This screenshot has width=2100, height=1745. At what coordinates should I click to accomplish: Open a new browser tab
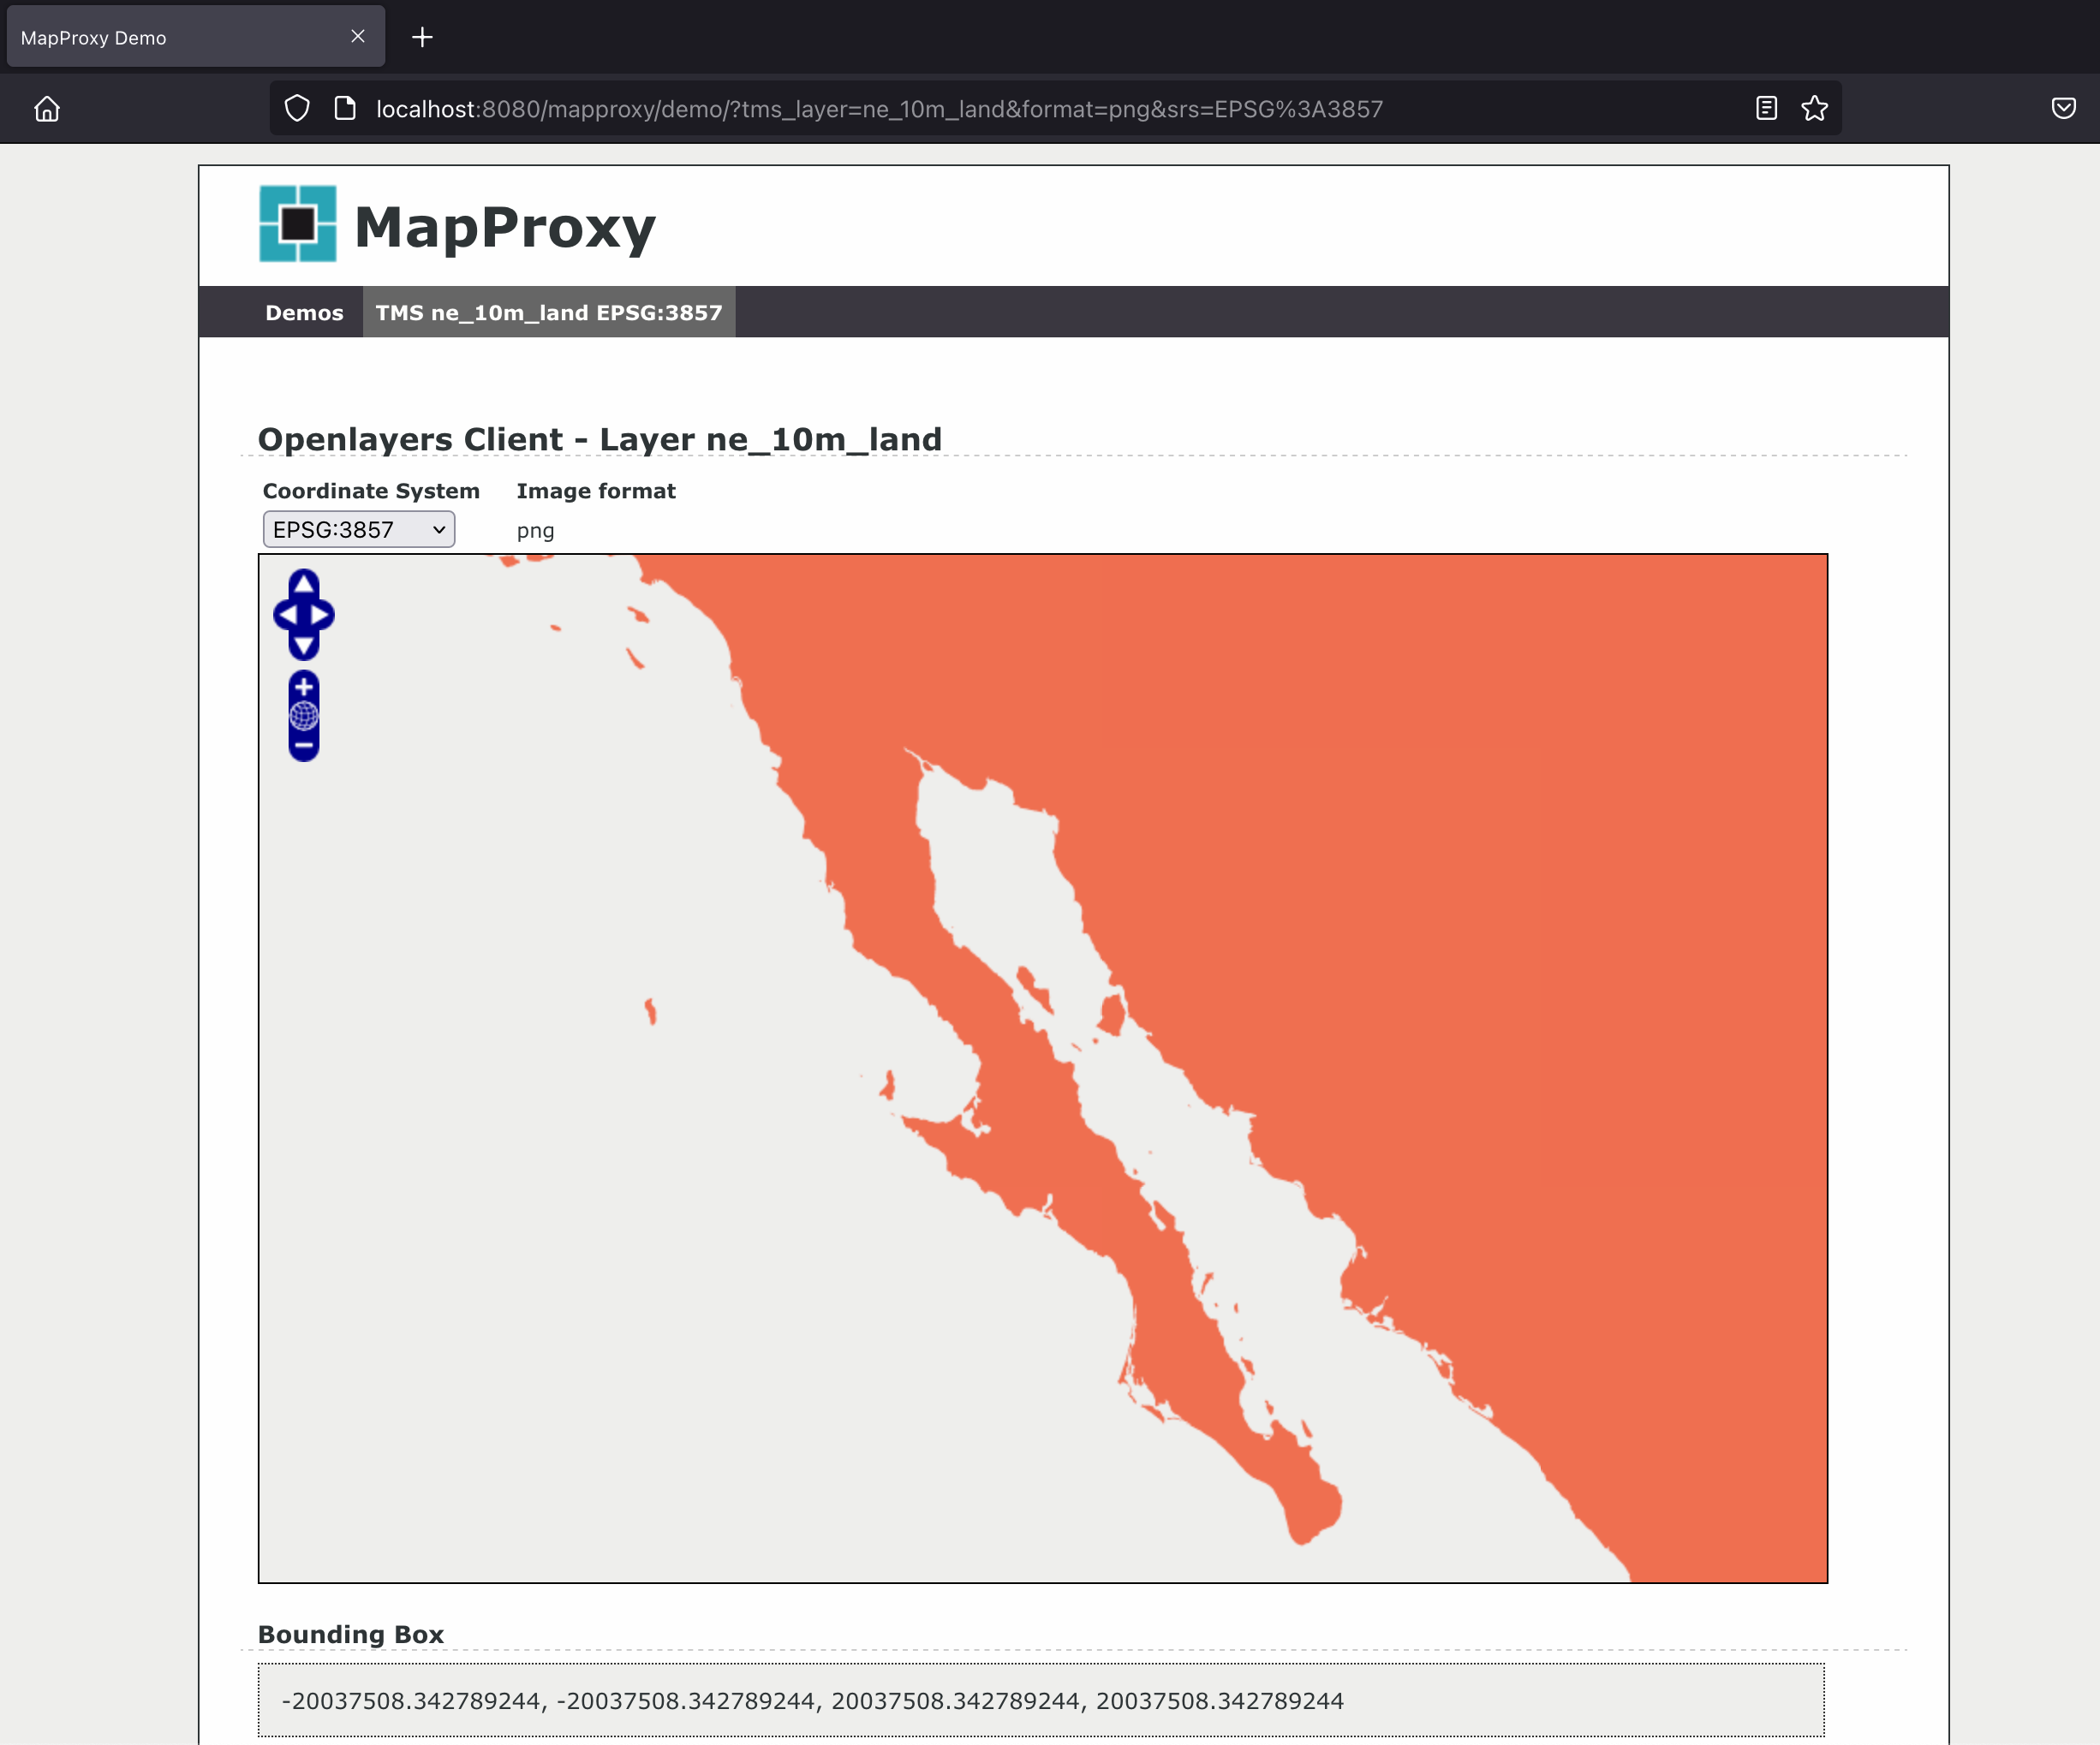point(422,37)
